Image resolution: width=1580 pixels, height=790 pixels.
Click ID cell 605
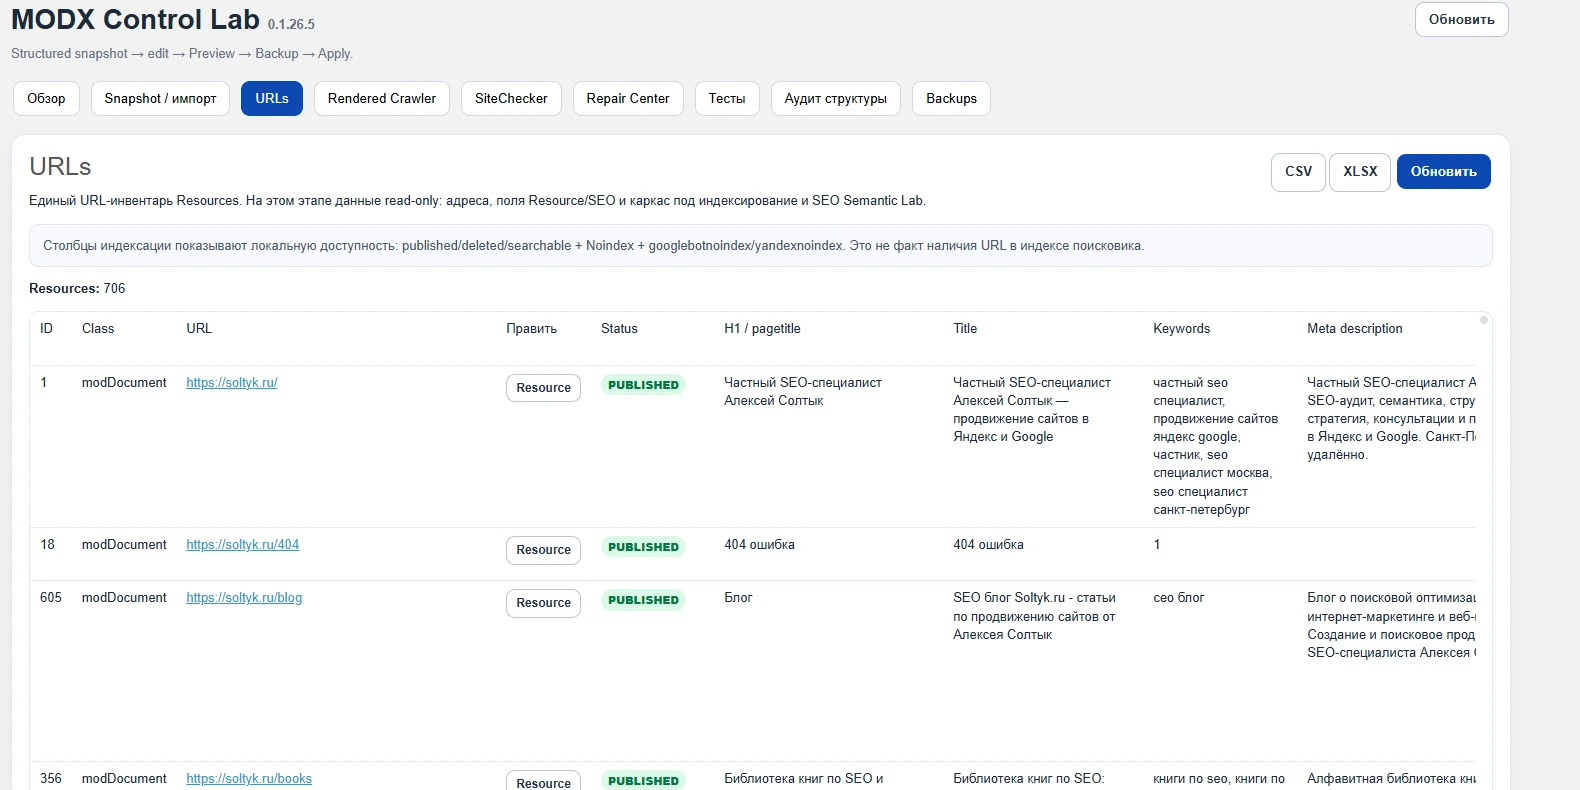[x=50, y=597]
